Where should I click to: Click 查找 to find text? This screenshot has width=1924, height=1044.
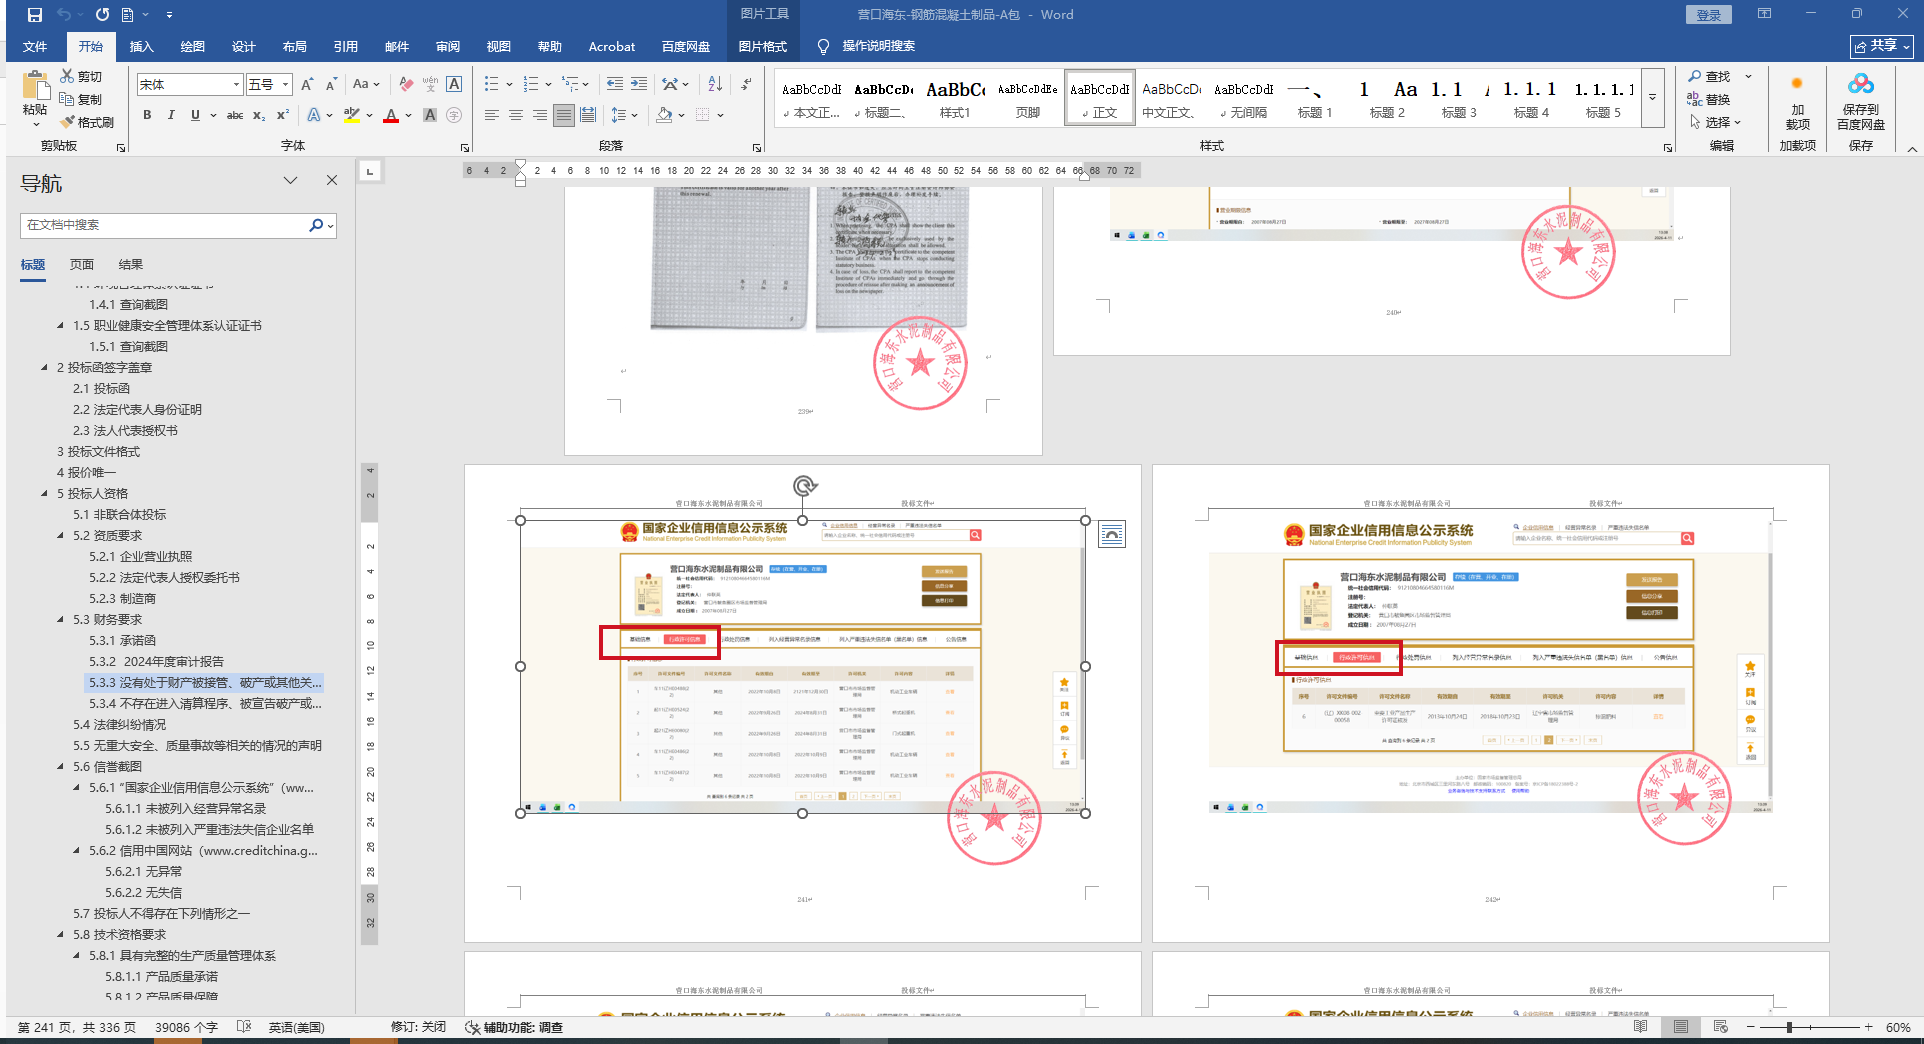pyautogui.click(x=1709, y=76)
